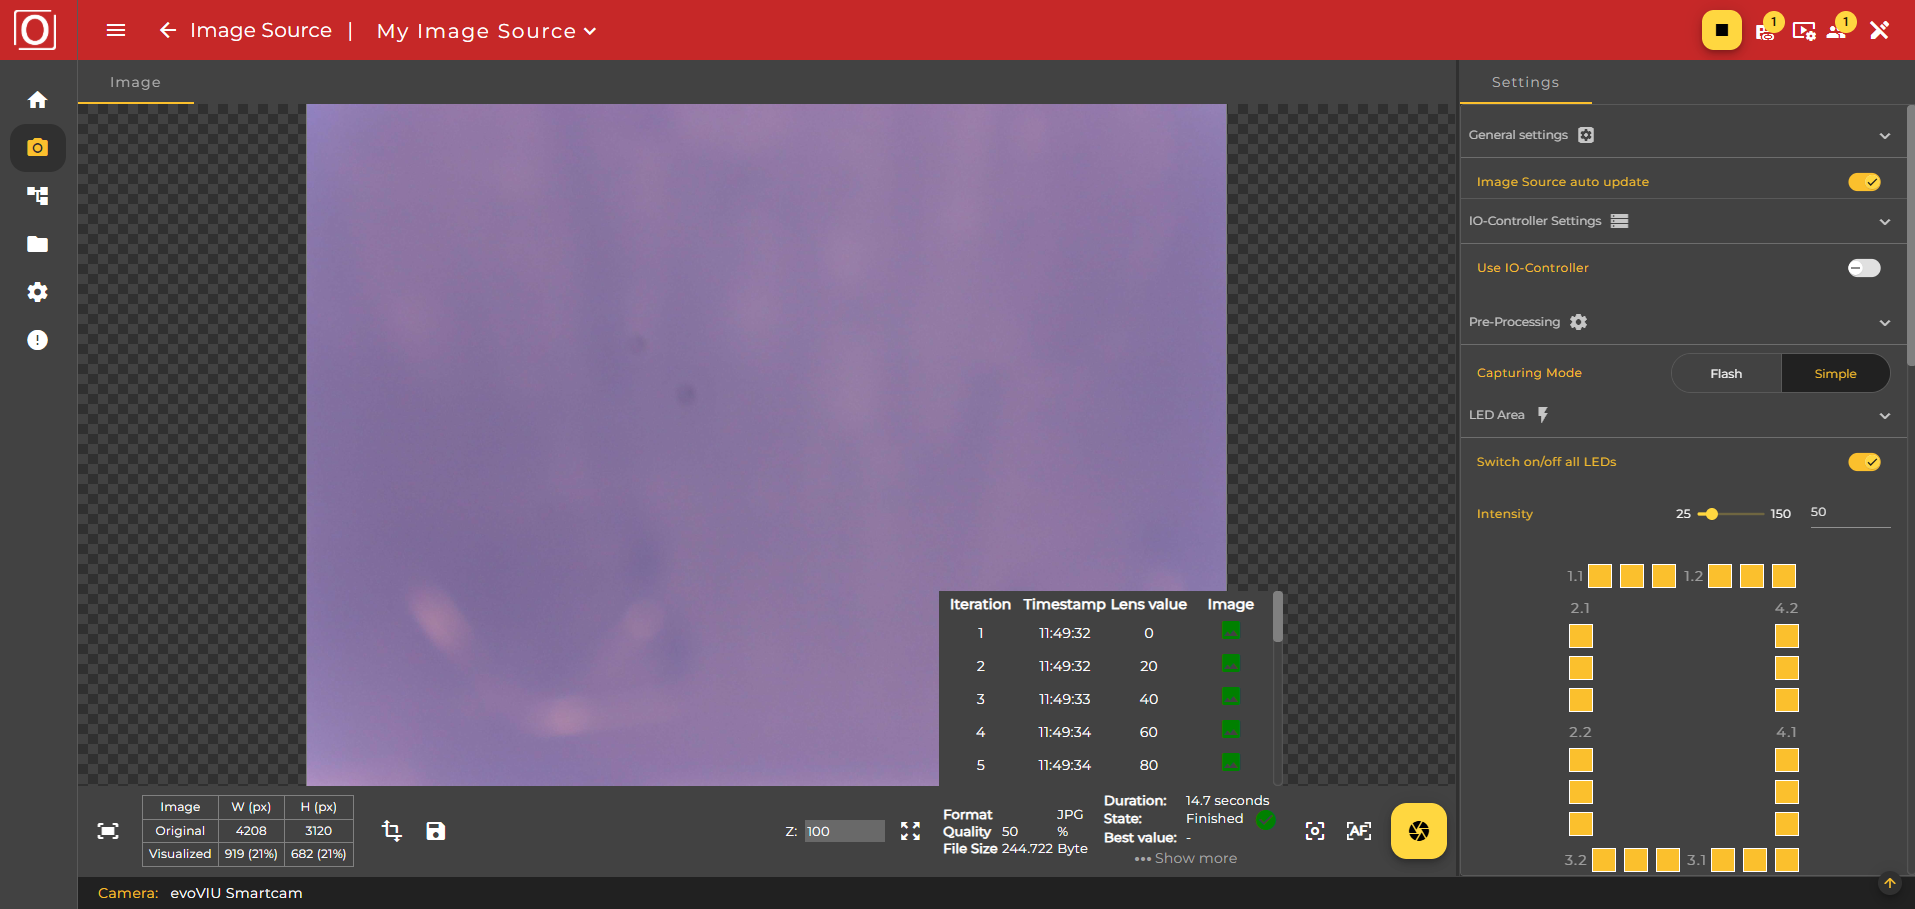Open the hamburger navigation menu
Screen dimensions: 1915x909
(115, 30)
